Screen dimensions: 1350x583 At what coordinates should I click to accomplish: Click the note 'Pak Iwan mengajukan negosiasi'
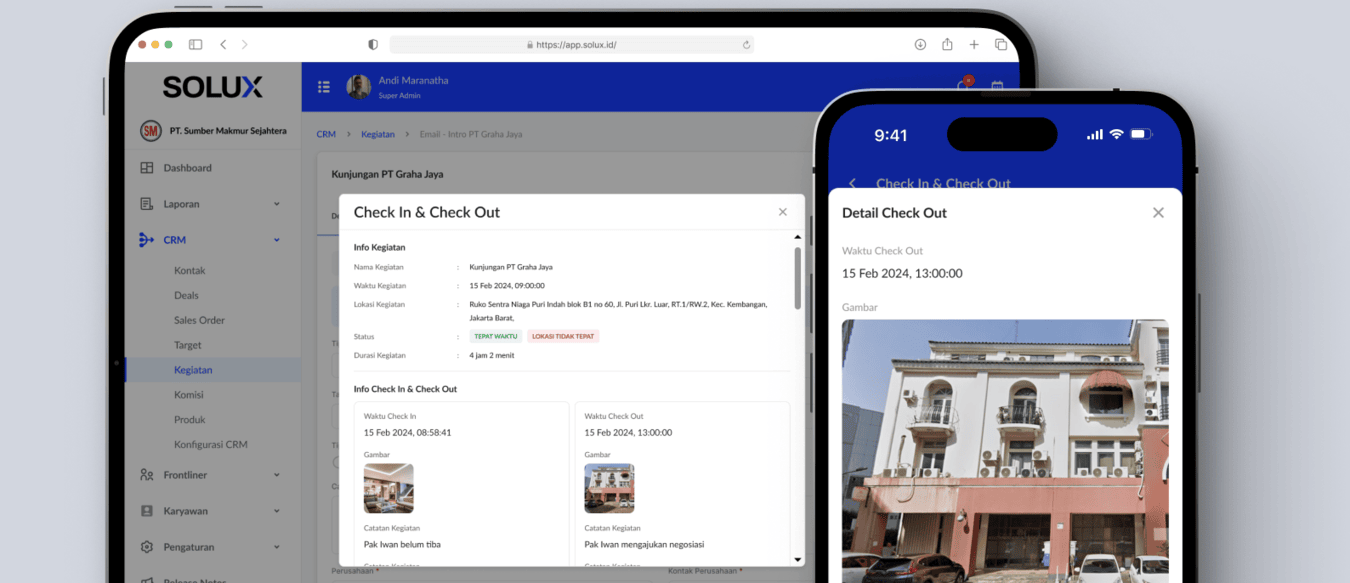644,545
